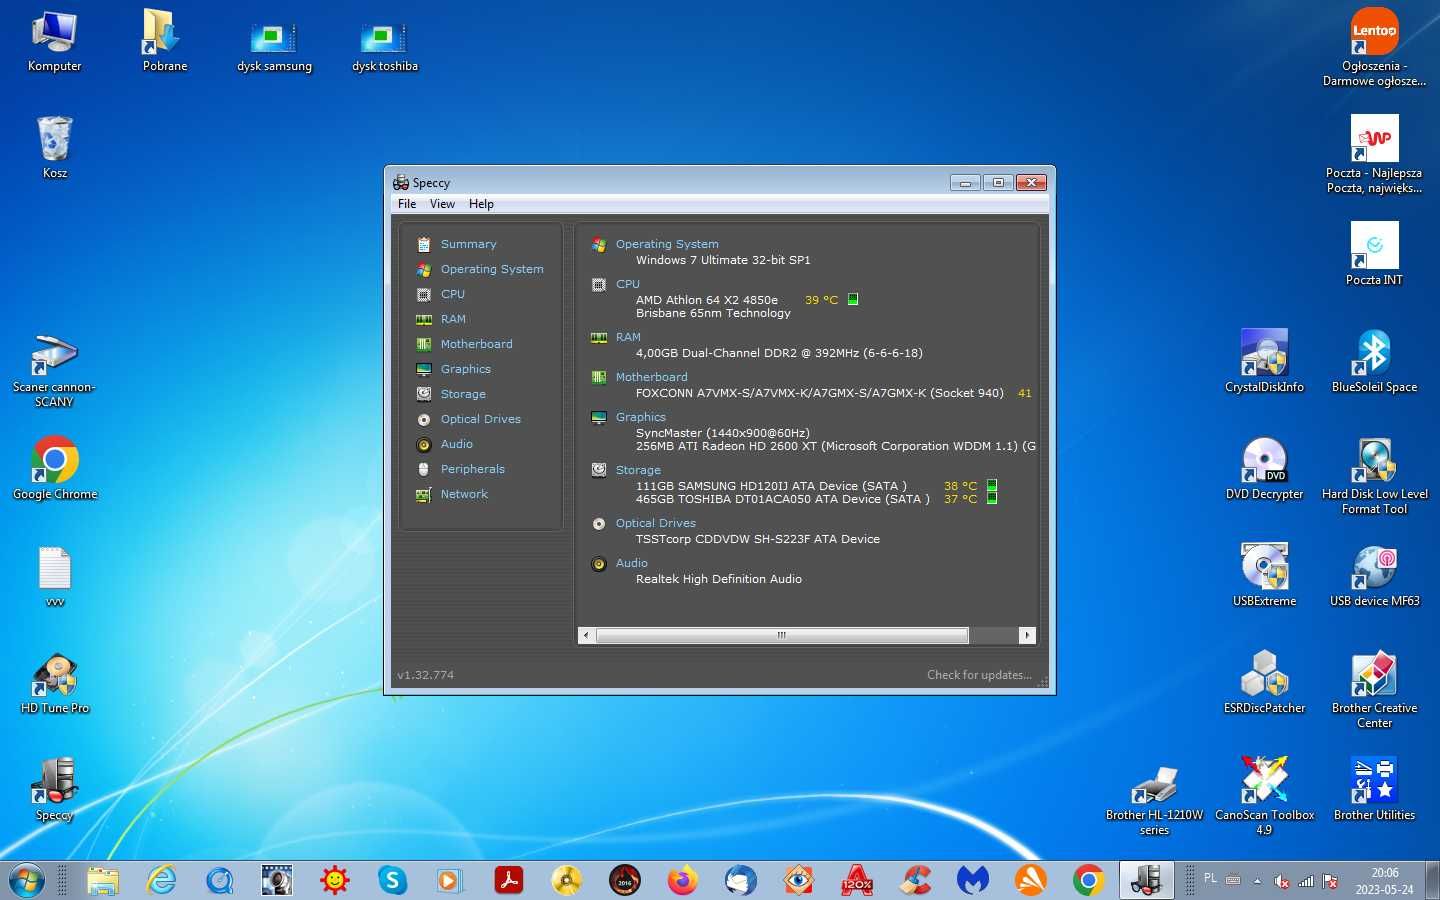Click the green CPU temperature indicator
This screenshot has width=1440, height=900.
click(x=853, y=299)
